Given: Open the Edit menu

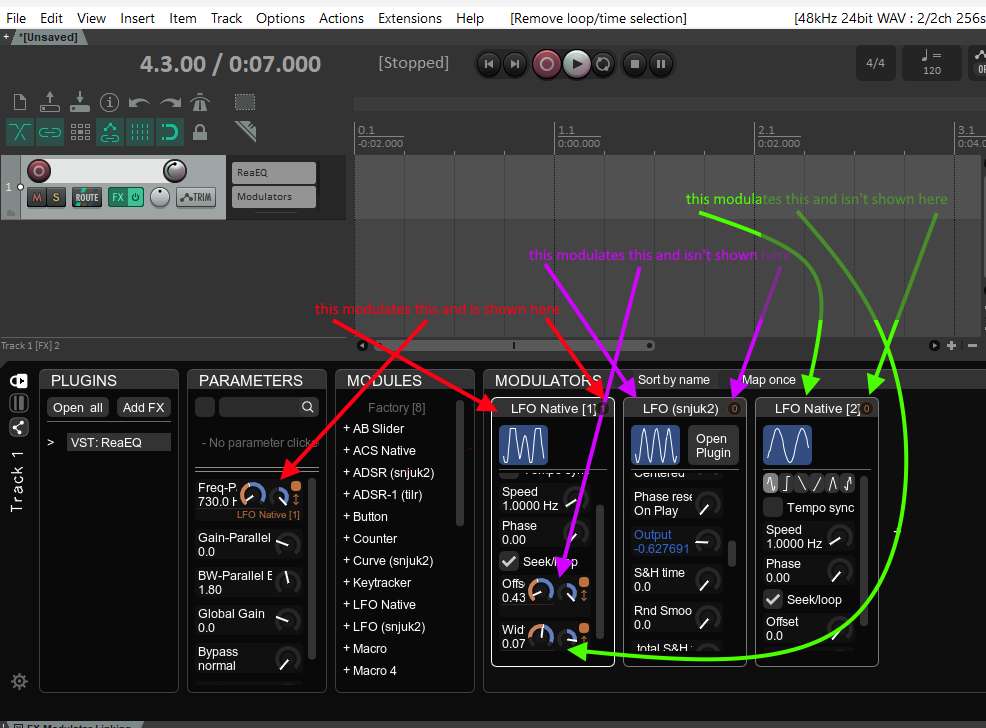Looking at the screenshot, I should coord(51,18).
